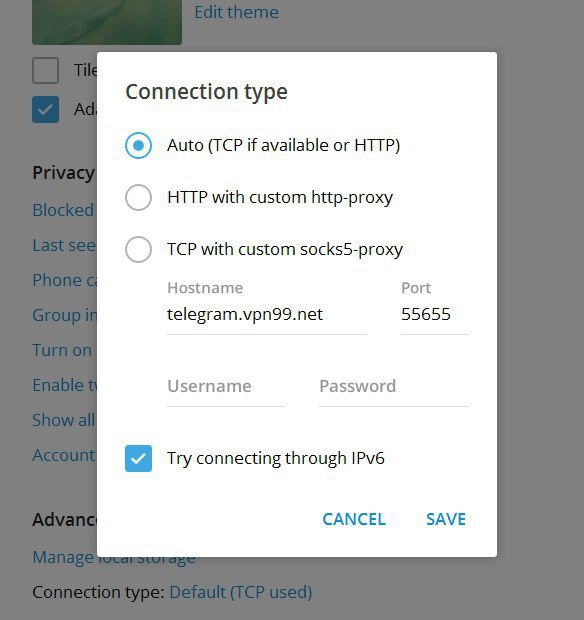Image resolution: width=584 pixels, height=620 pixels.
Task: Open the Phone calls privacy link
Action: click(65, 280)
